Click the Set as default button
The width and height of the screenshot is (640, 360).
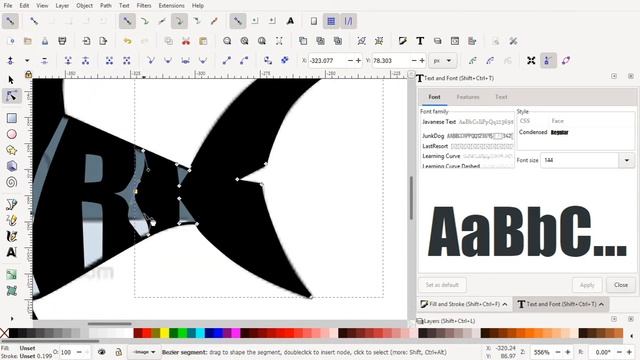pyautogui.click(x=442, y=285)
